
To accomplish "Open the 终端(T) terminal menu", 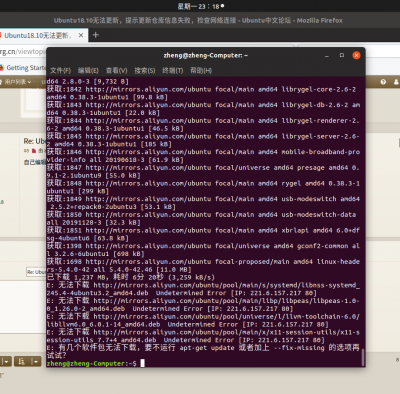I will click(x=172, y=71).
